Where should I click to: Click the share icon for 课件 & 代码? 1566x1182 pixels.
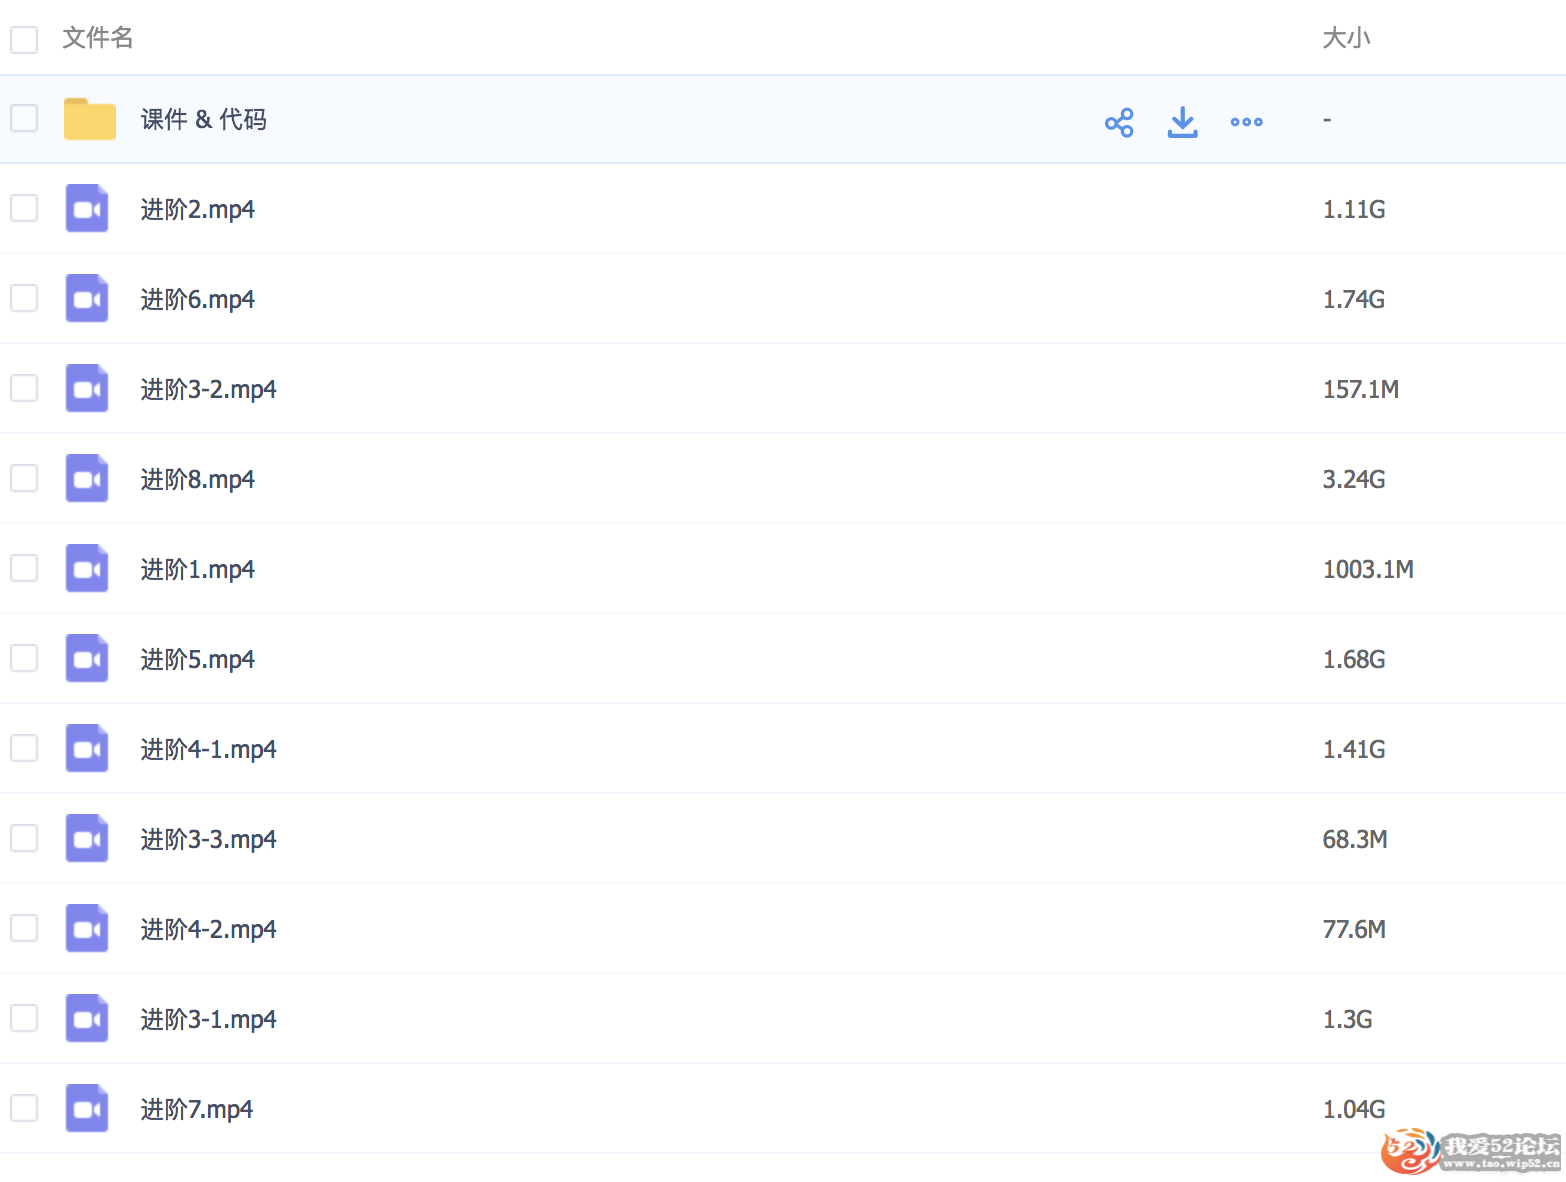click(1119, 122)
